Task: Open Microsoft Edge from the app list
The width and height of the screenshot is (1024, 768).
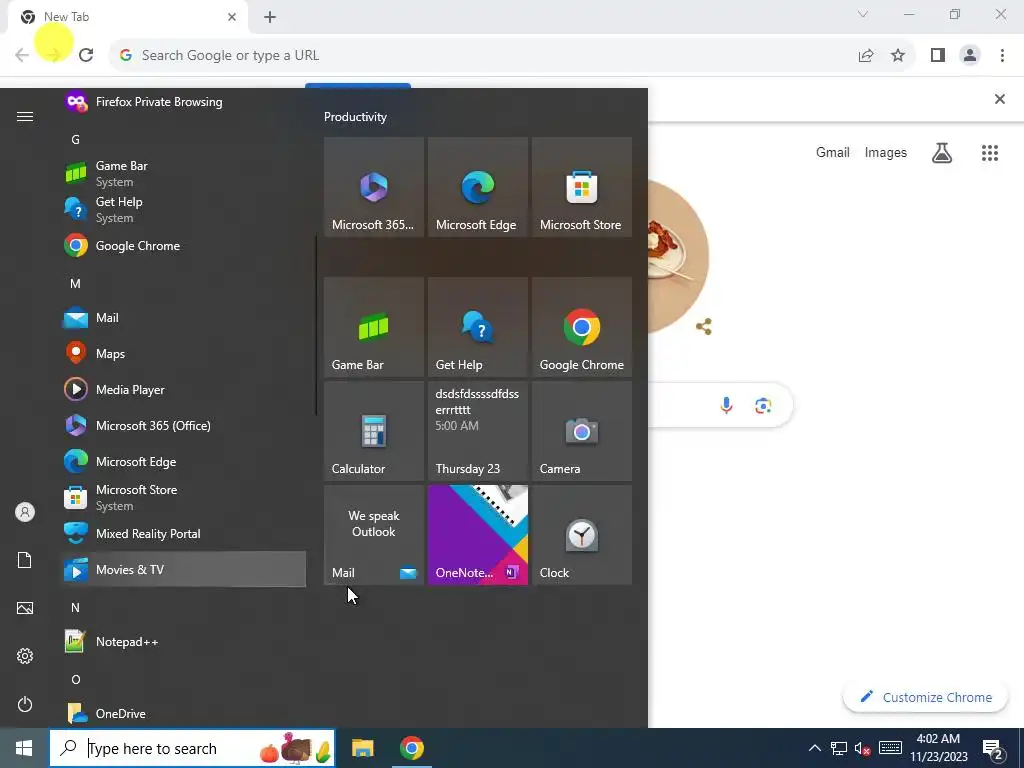Action: pos(183,462)
